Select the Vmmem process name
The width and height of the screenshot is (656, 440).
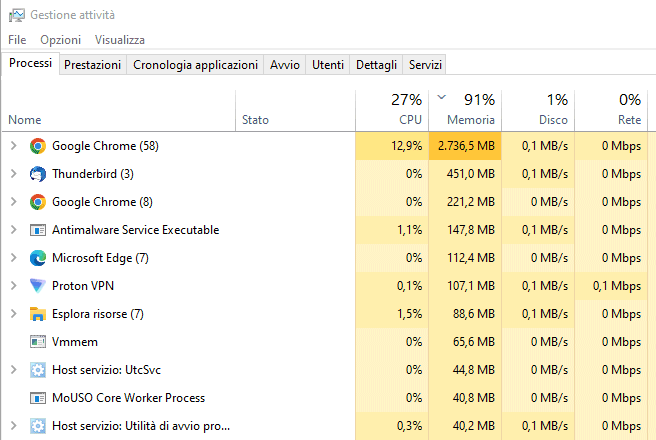pyautogui.click(x=75, y=342)
